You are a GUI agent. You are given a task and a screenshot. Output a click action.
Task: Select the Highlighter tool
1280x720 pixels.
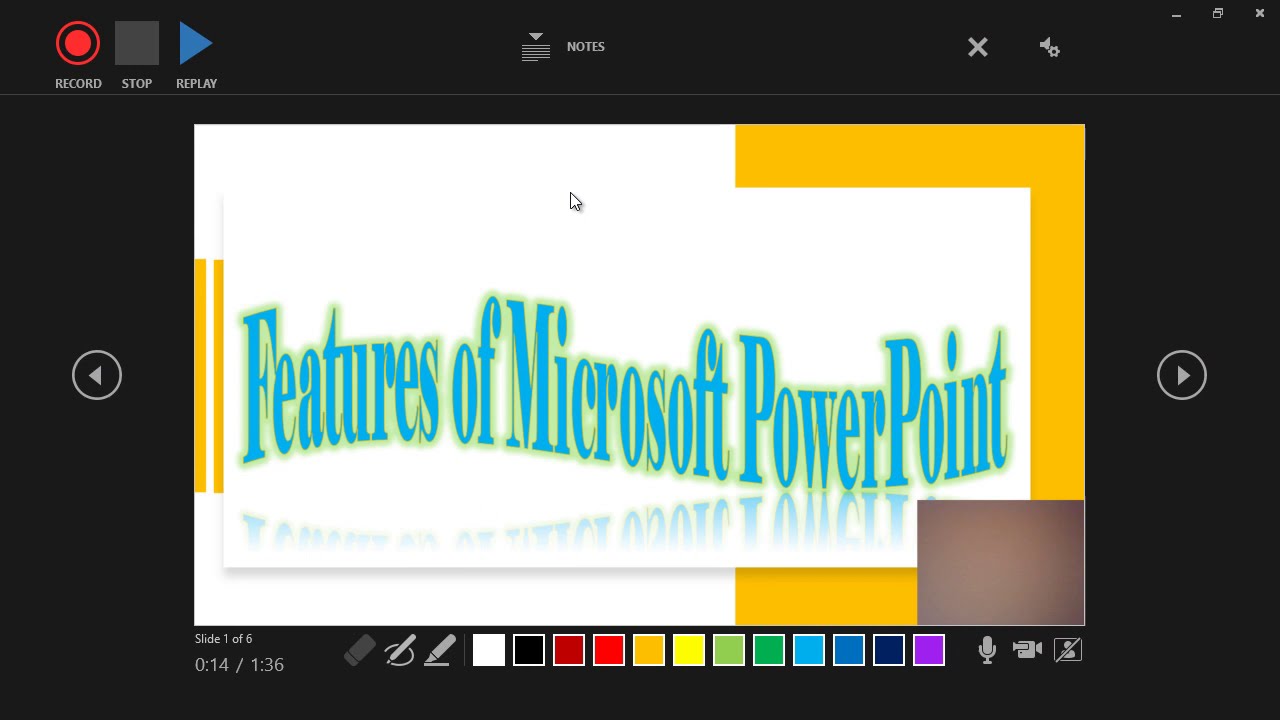click(440, 650)
